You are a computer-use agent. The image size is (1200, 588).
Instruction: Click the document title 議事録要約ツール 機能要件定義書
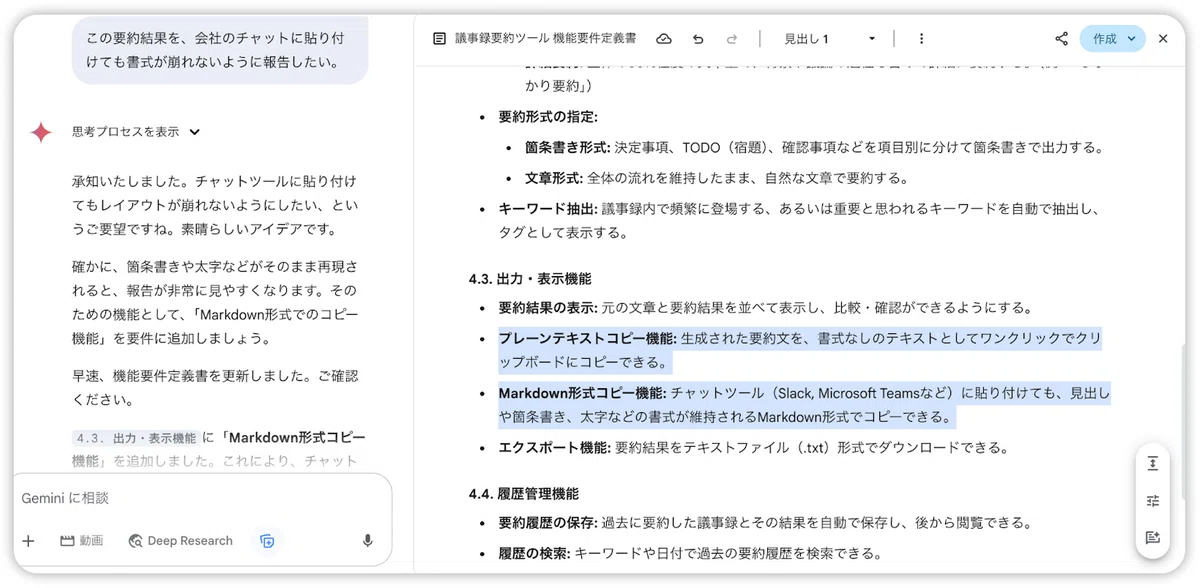[545, 39]
